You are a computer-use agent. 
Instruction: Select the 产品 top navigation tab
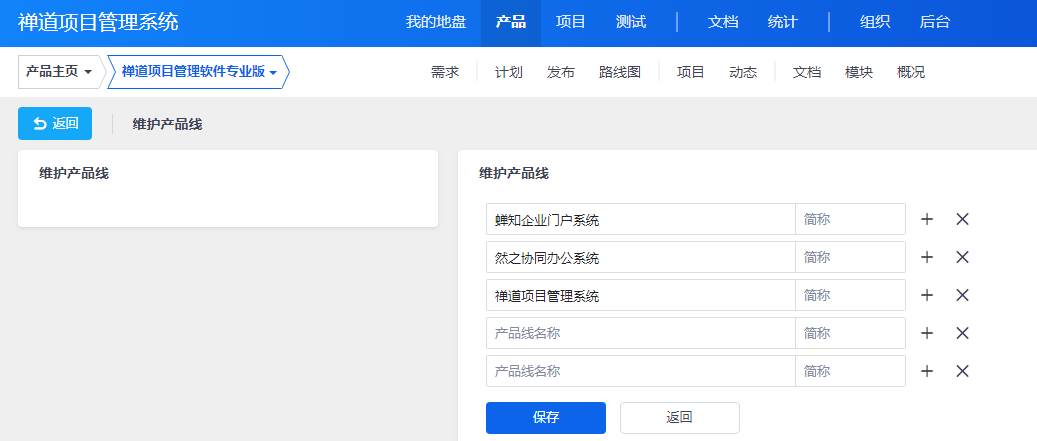coord(511,22)
